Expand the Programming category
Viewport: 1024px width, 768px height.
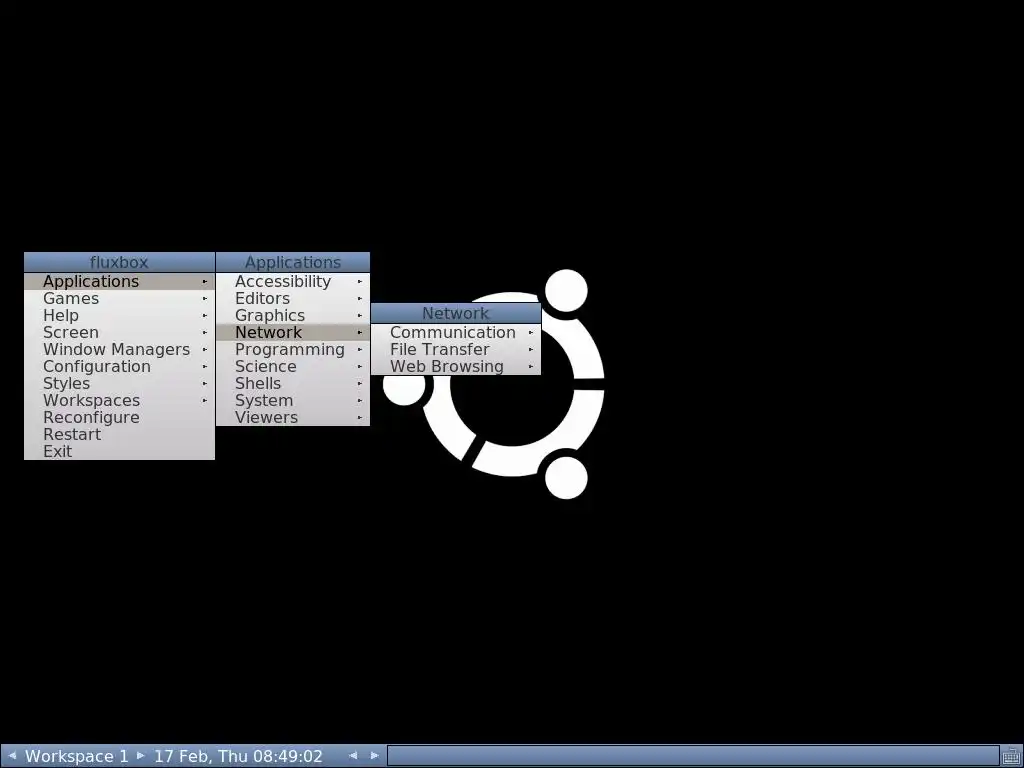tap(293, 349)
